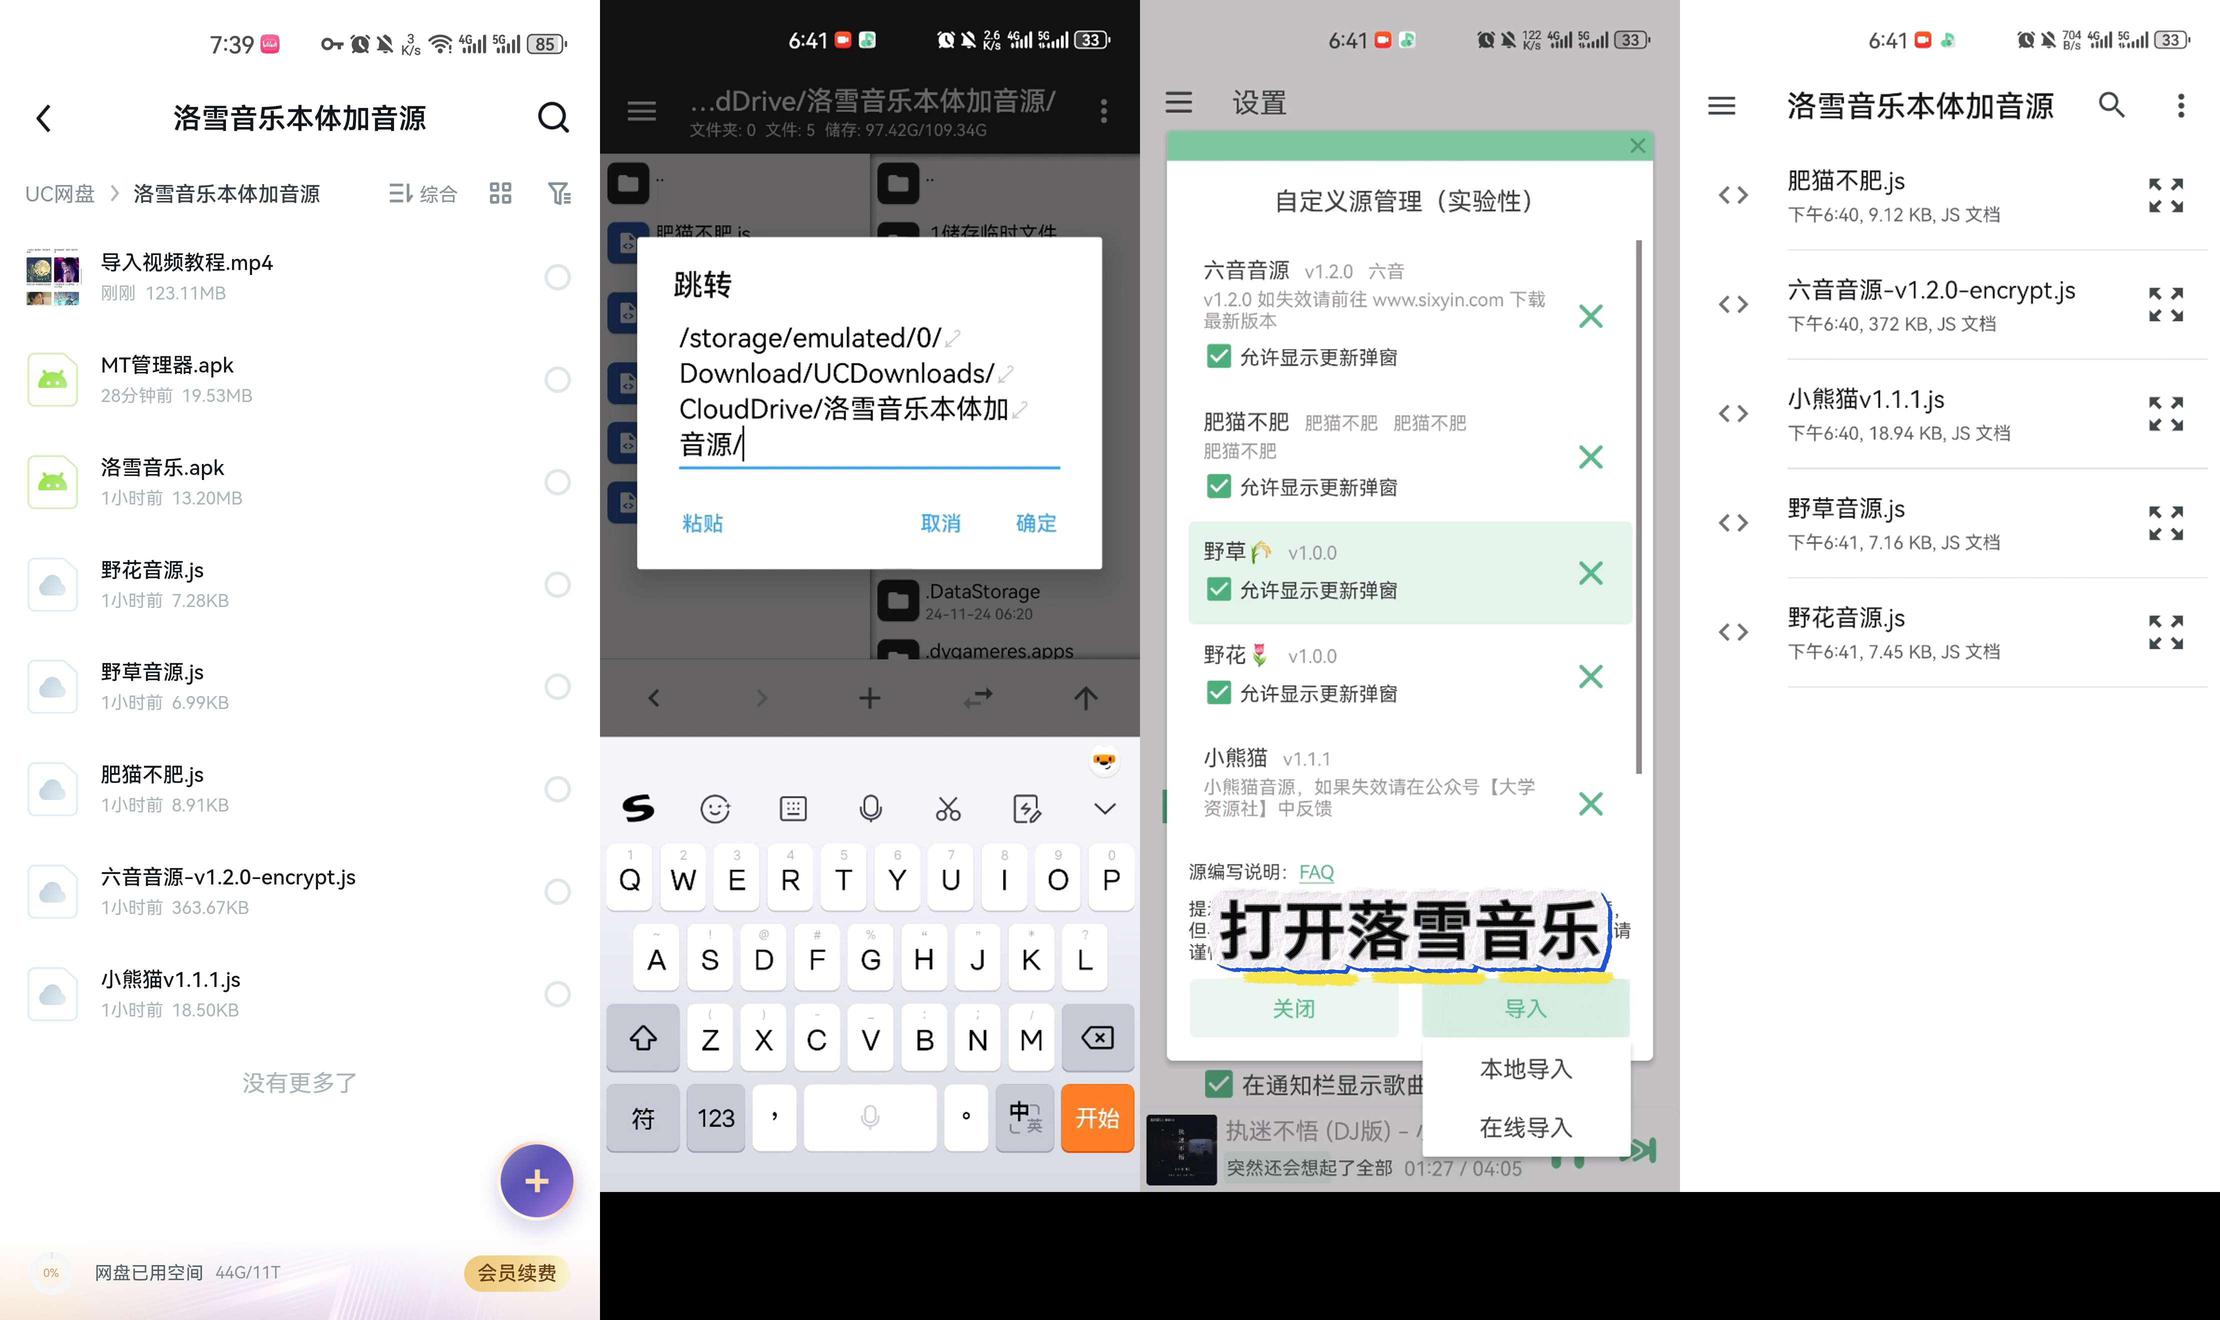Select radio for 肥猫不肥.js in UC网盘
The width and height of the screenshot is (2220, 1320).
tap(557, 789)
